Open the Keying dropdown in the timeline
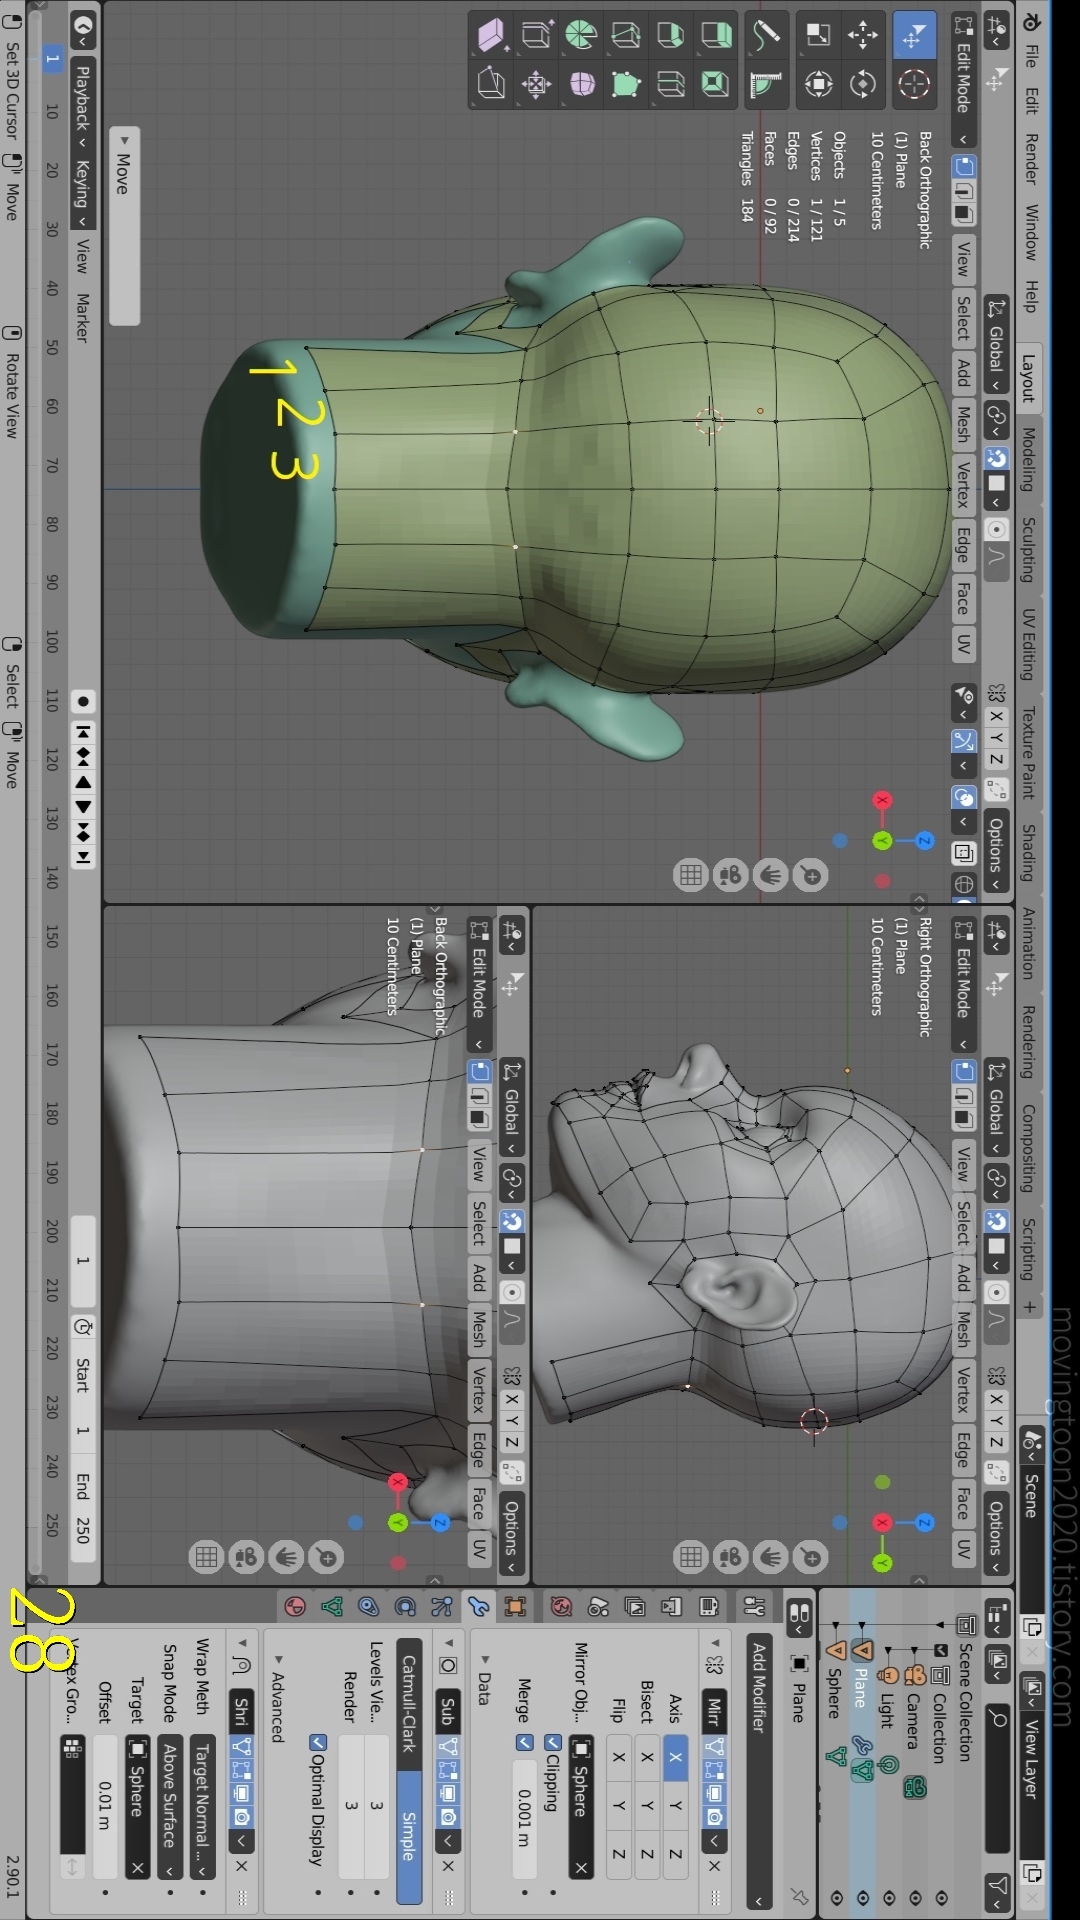 coord(83,192)
